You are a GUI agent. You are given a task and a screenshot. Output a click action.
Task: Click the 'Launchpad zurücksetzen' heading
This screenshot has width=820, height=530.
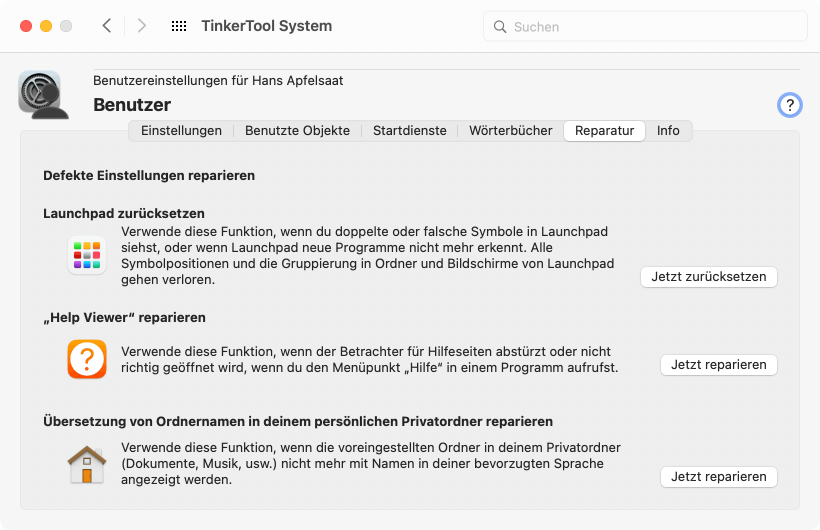pyautogui.click(x=124, y=213)
